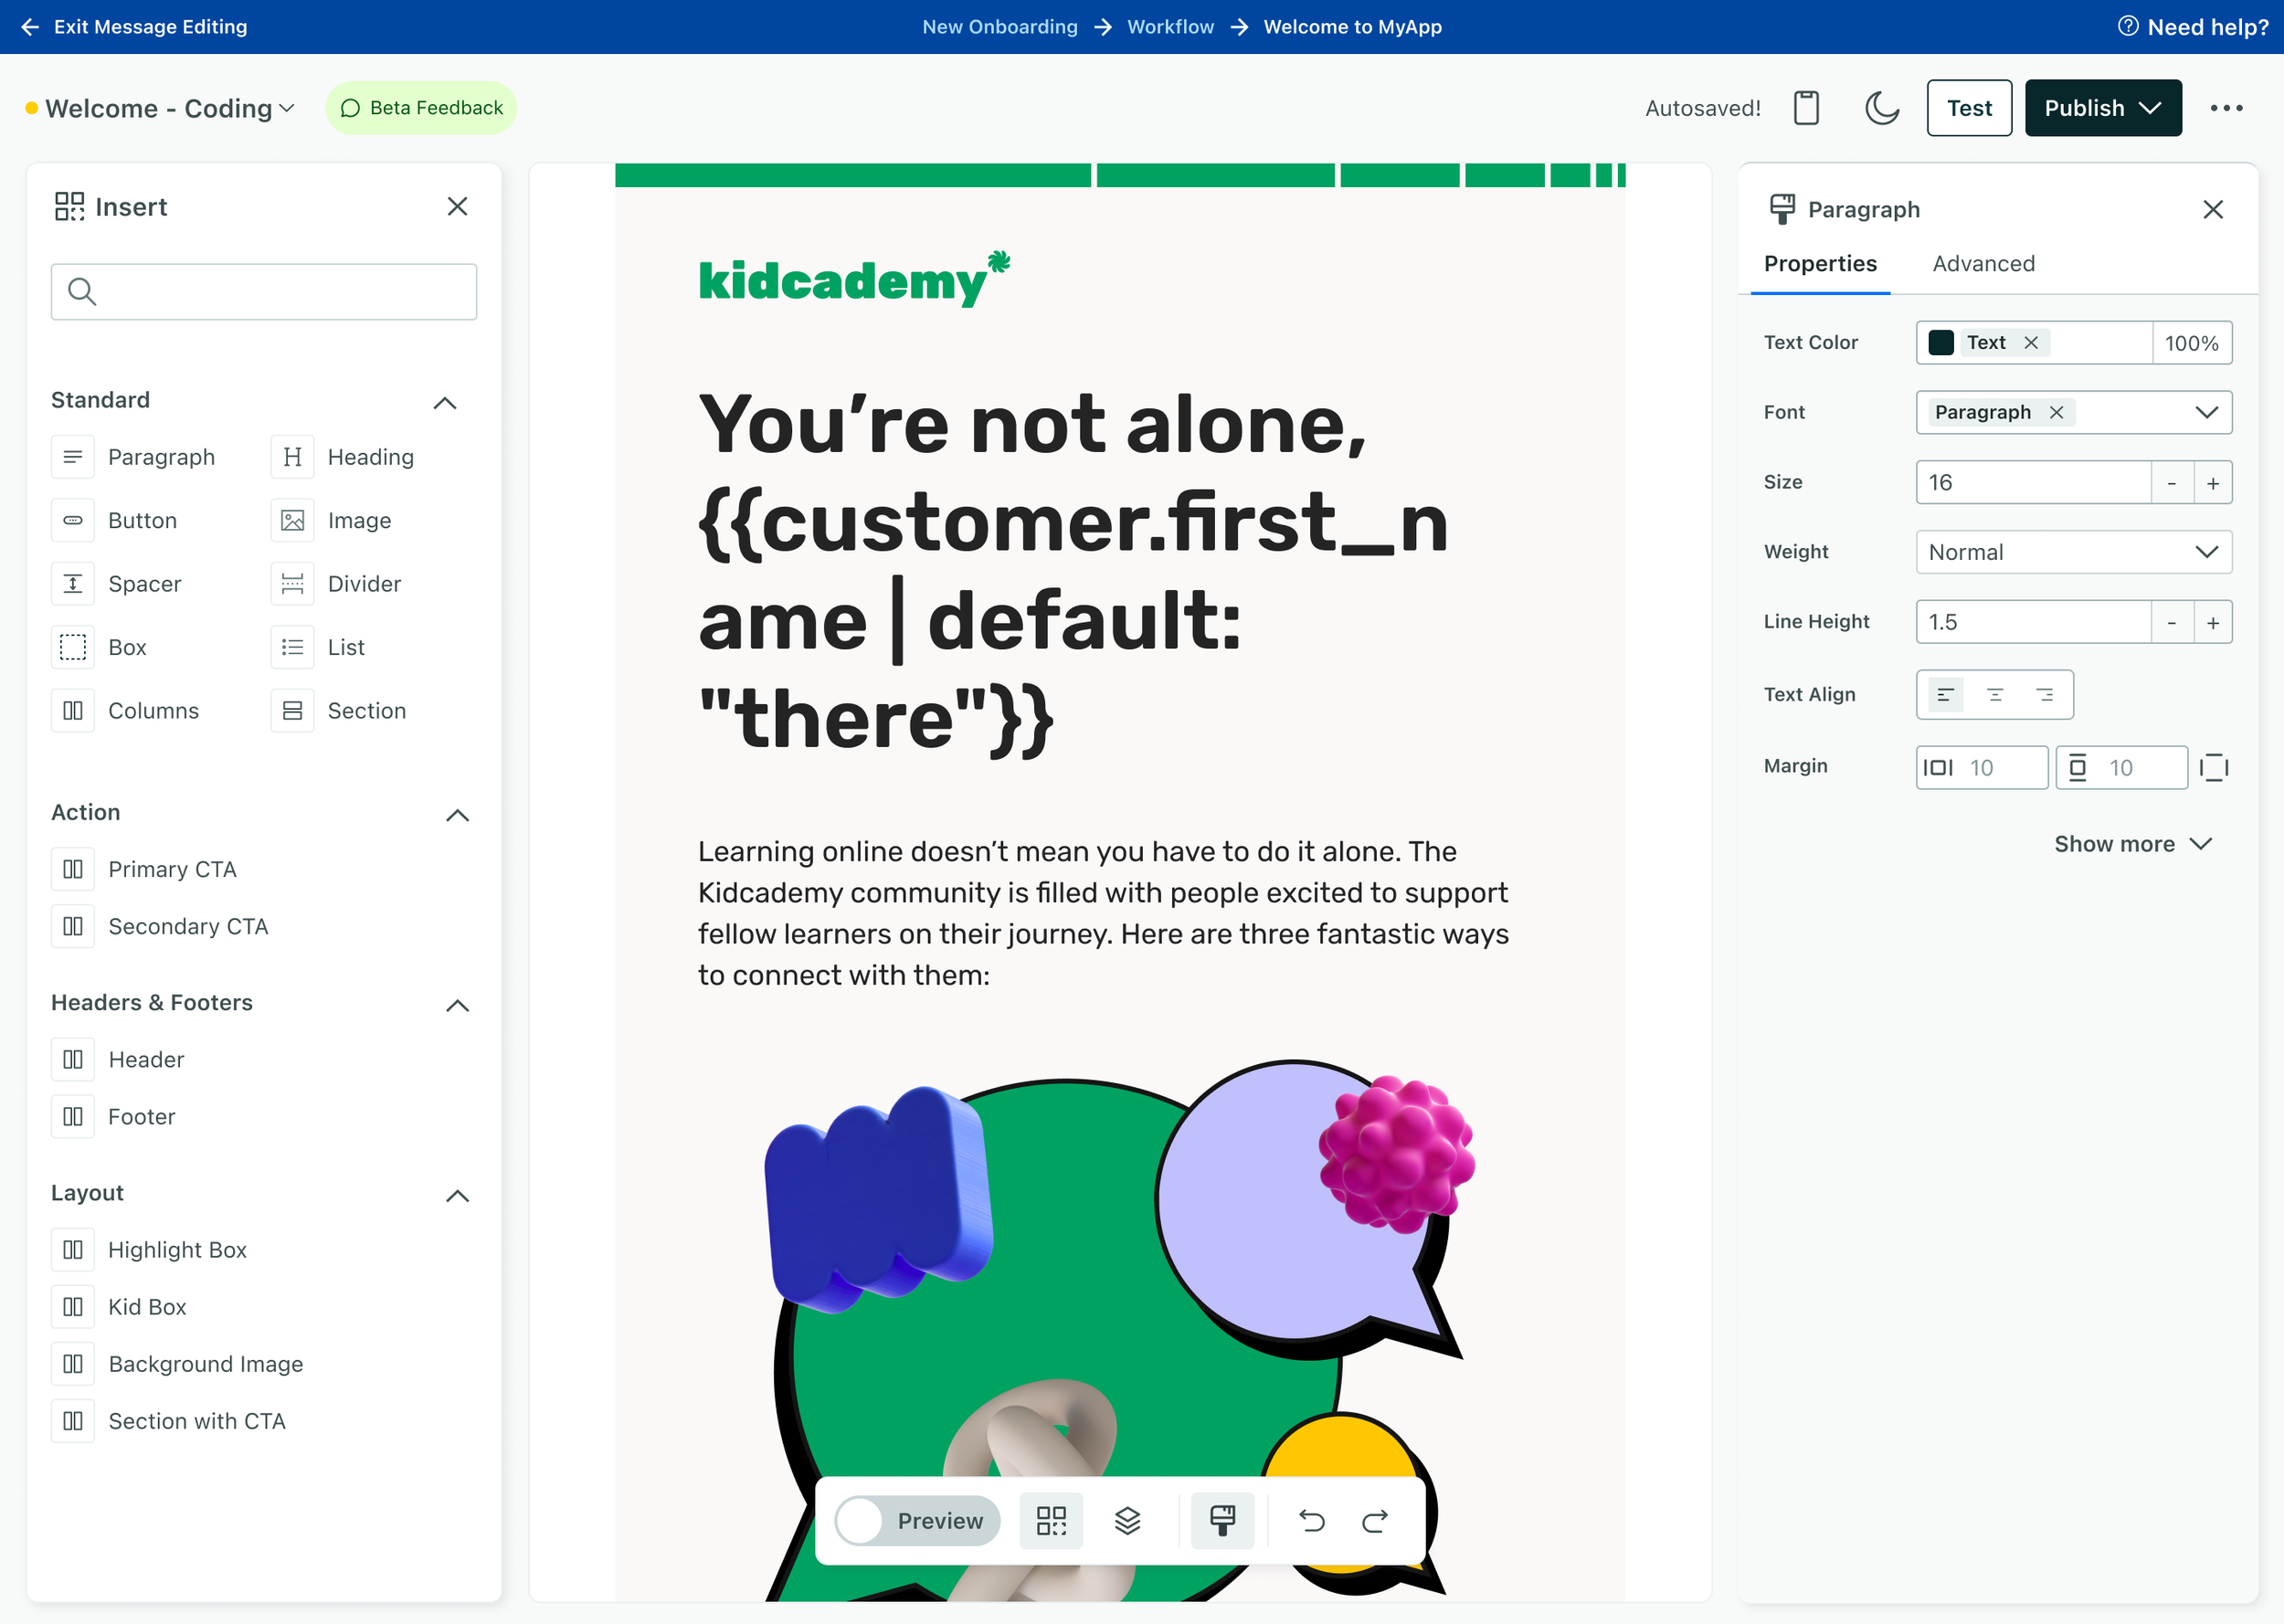This screenshot has width=2284, height=1624.
Task: Collapse the Headers & Footers section
Action: 457,1005
